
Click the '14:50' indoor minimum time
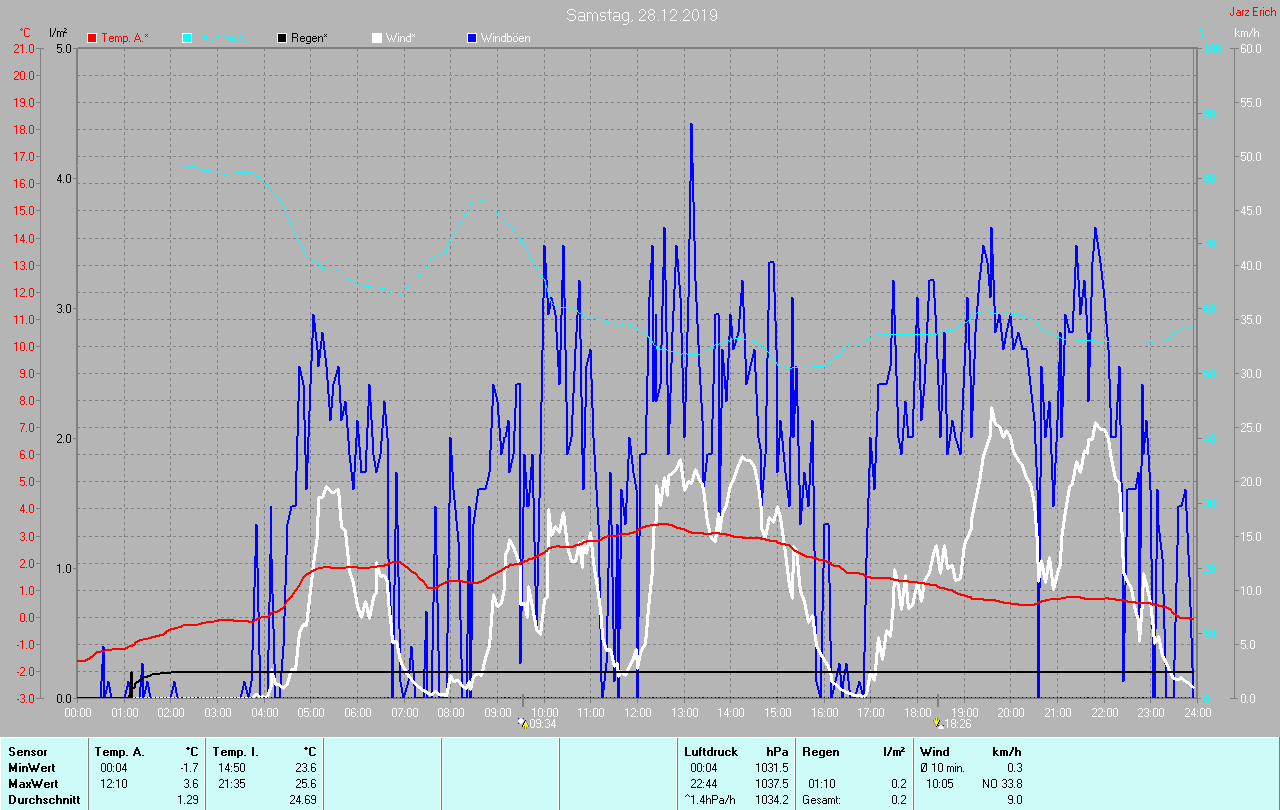click(232, 767)
